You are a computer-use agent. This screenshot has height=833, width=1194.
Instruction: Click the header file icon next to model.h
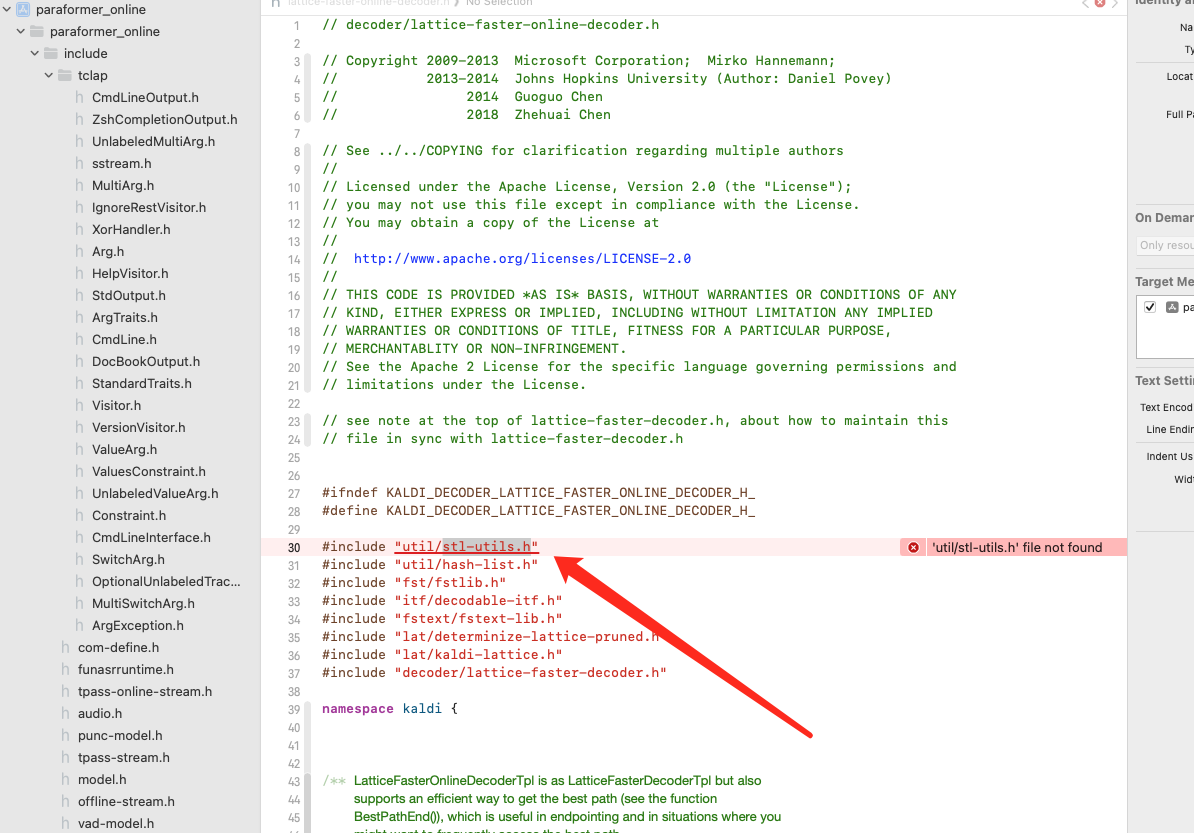[65, 780]
